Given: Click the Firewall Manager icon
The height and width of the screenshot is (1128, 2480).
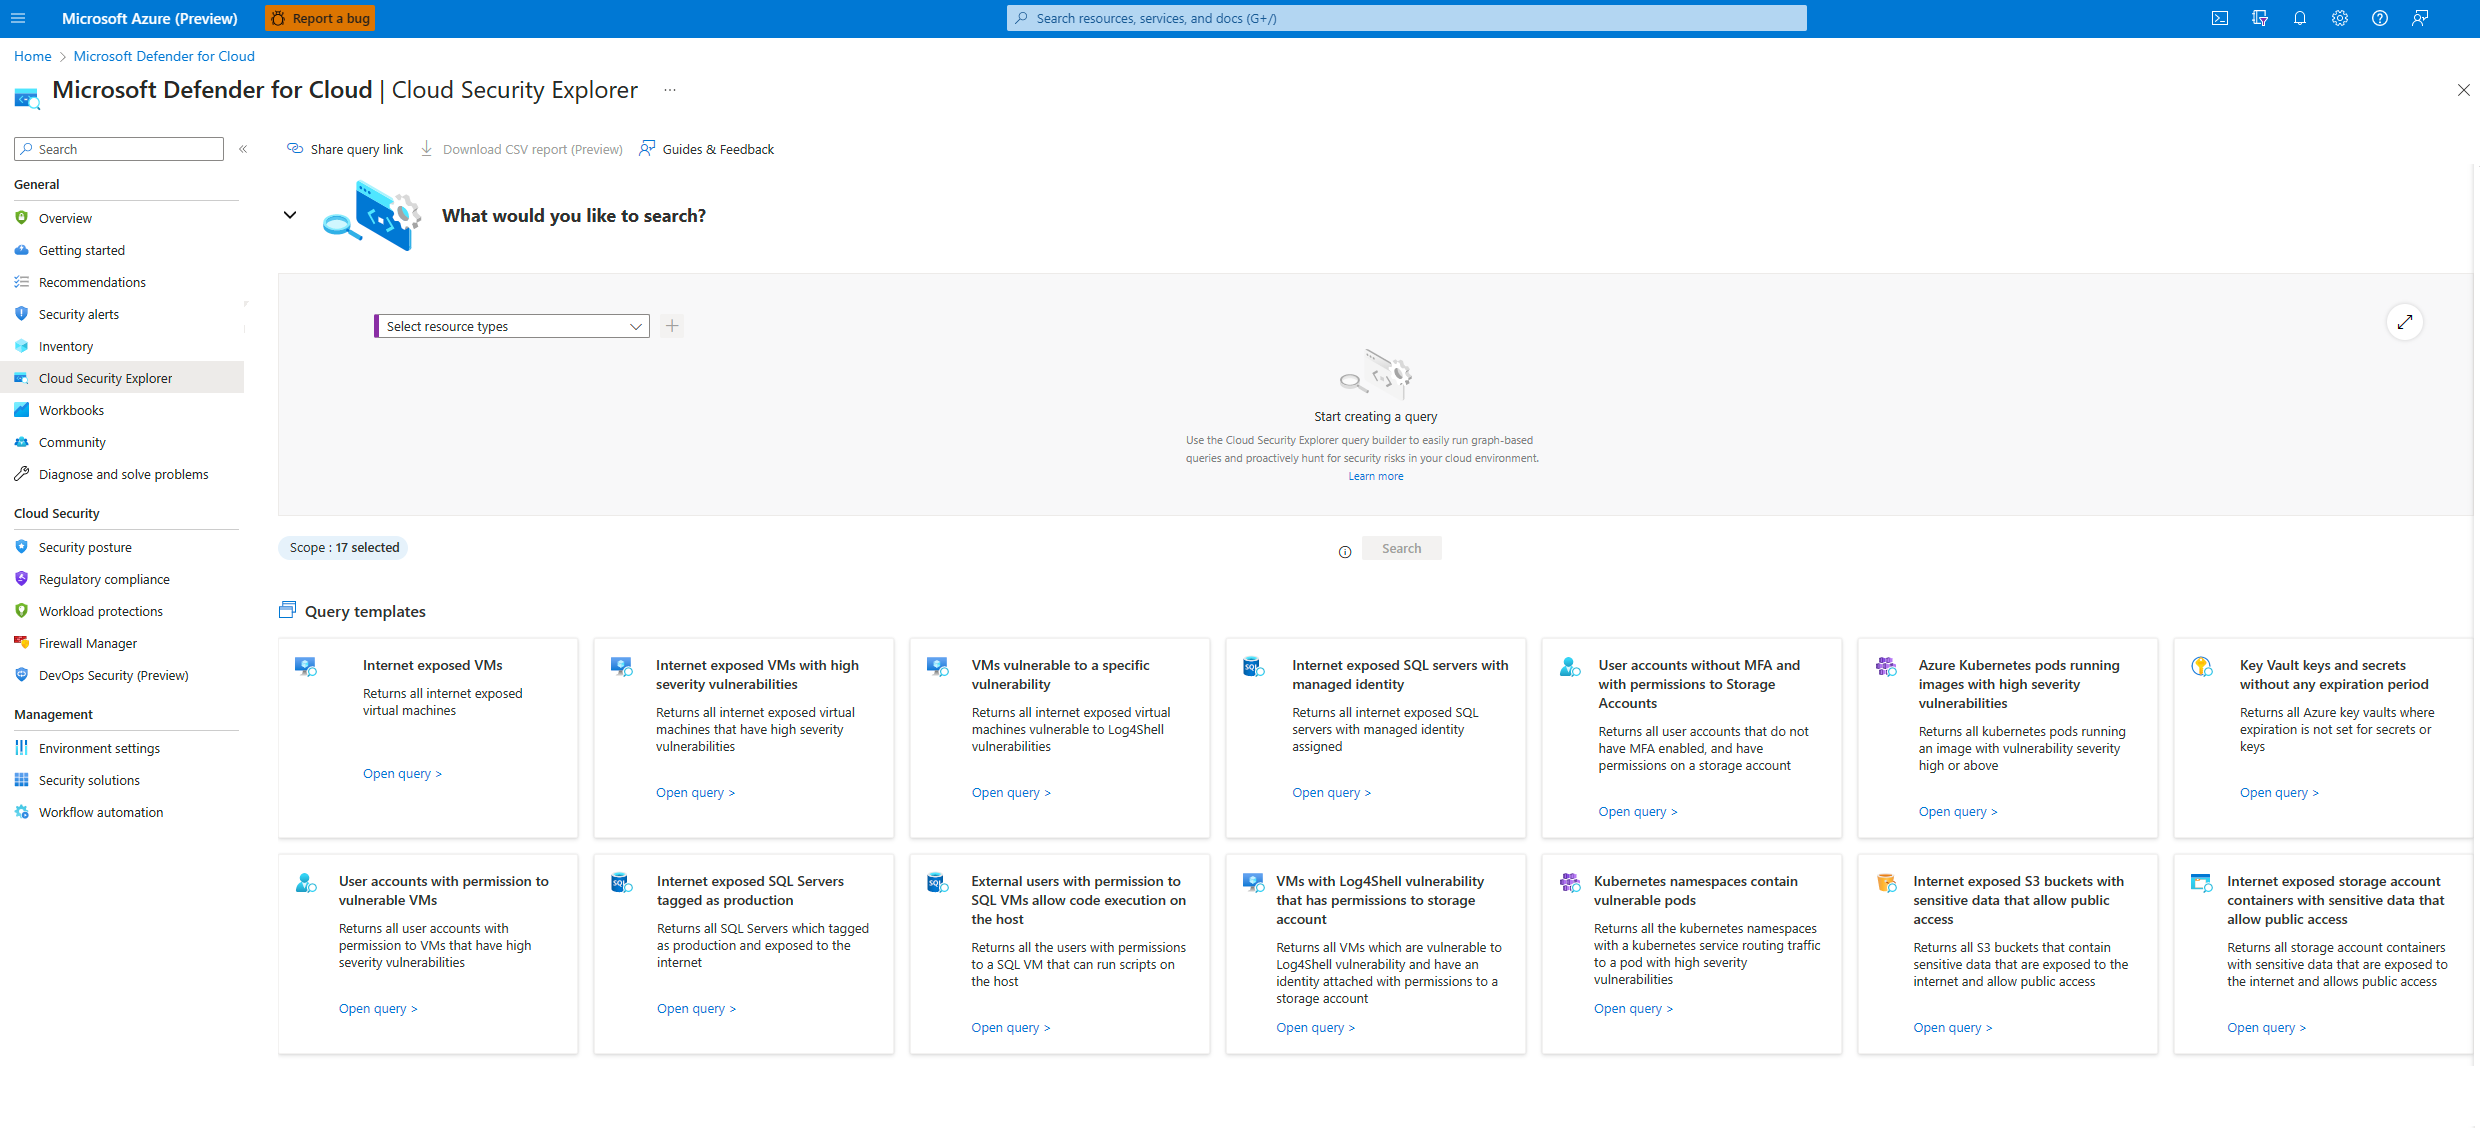Looking at the screenshot, I should [22, 642].
